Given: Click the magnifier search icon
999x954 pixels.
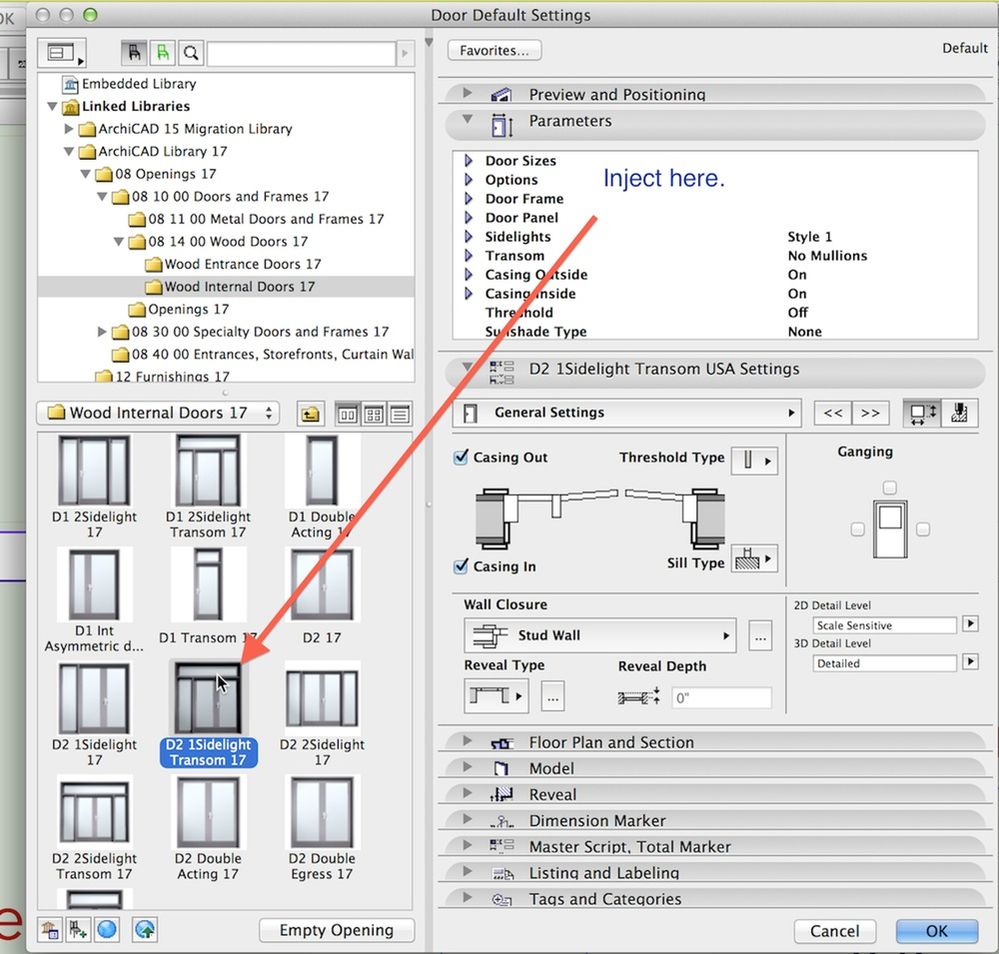Looking at the screenshot, I should (x=190, y=53).
